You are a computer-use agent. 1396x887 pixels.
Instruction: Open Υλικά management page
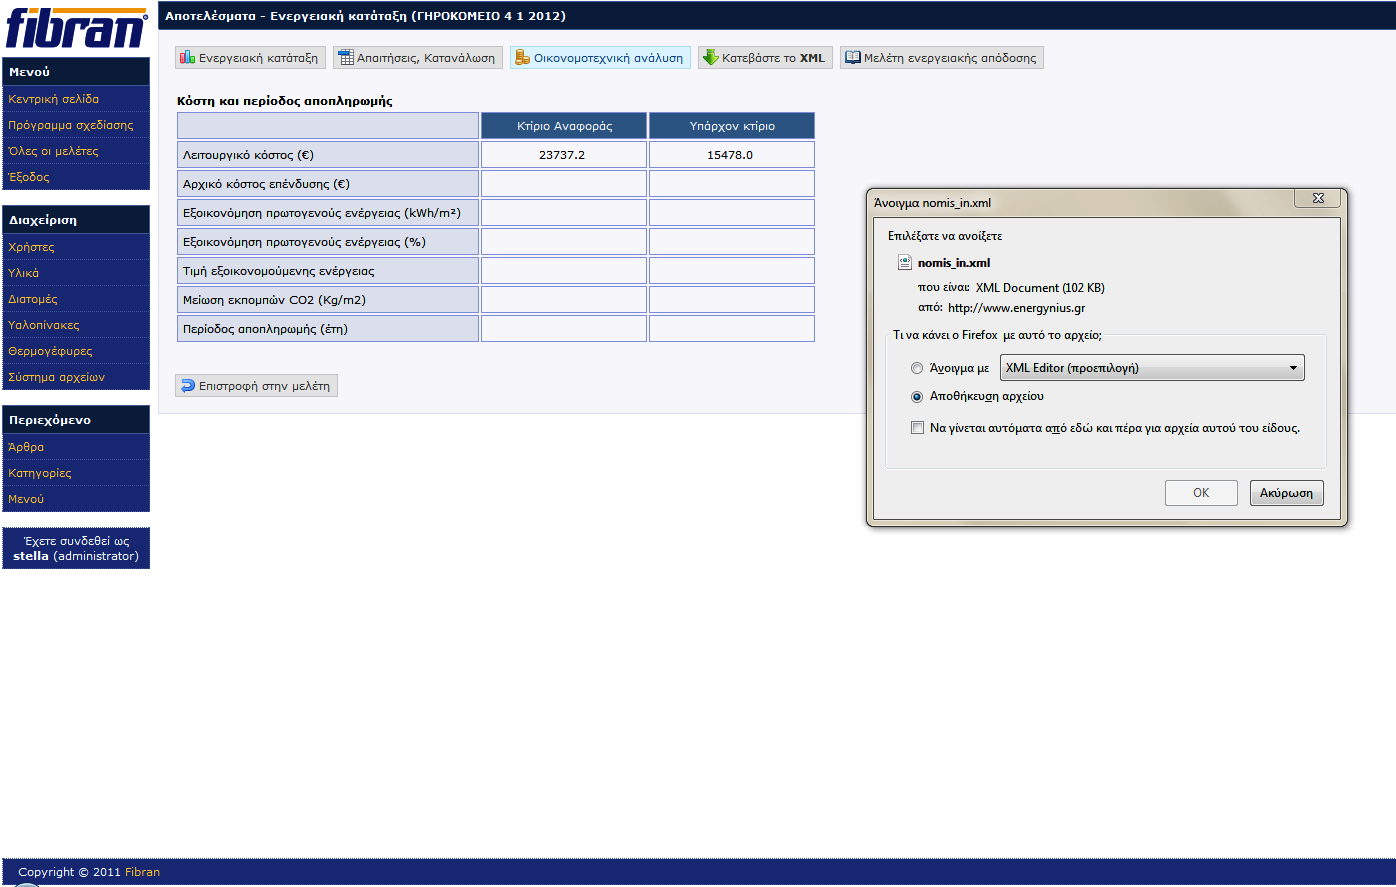point(24,273)
